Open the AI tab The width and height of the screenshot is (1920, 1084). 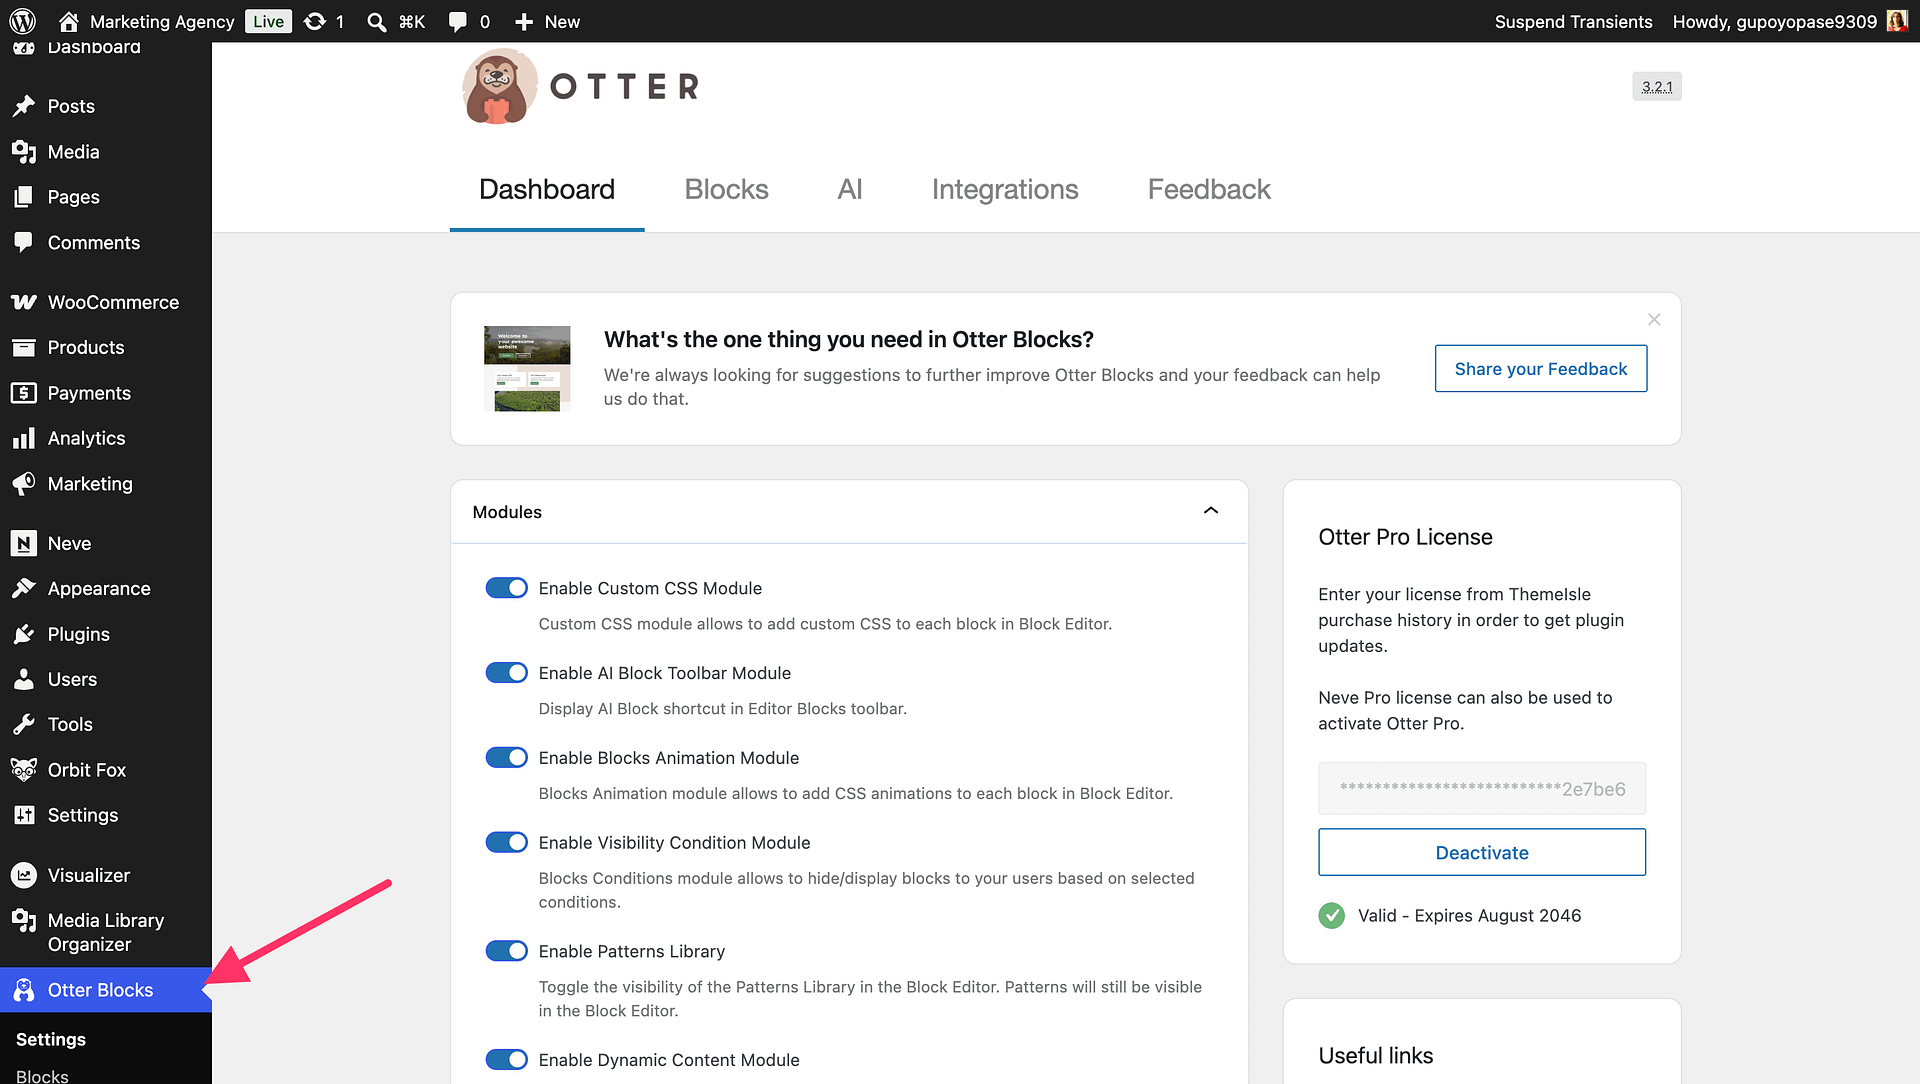pos(850,190)
